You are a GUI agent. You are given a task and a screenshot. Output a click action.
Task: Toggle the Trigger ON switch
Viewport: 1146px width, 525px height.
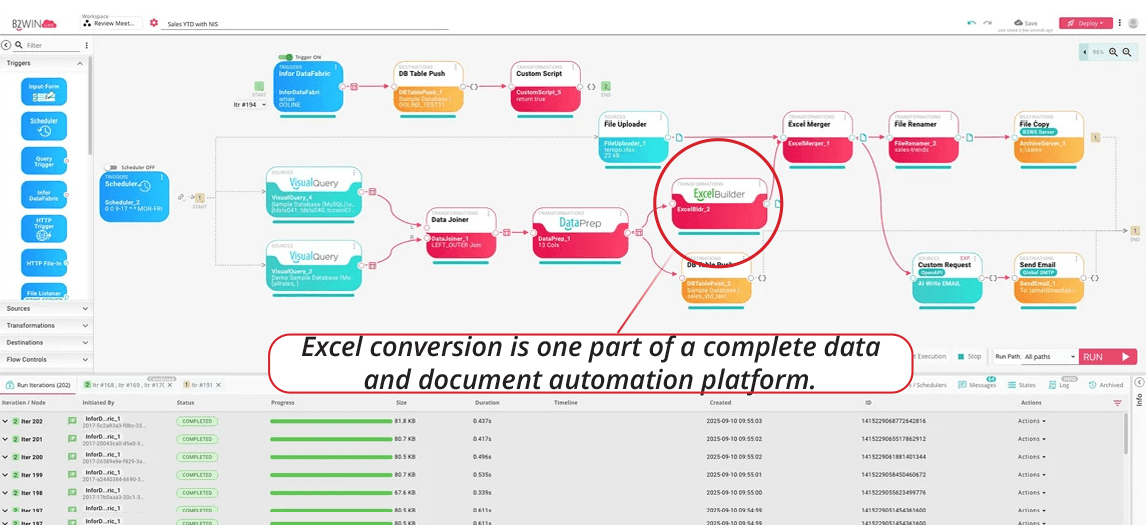(286, 56)
